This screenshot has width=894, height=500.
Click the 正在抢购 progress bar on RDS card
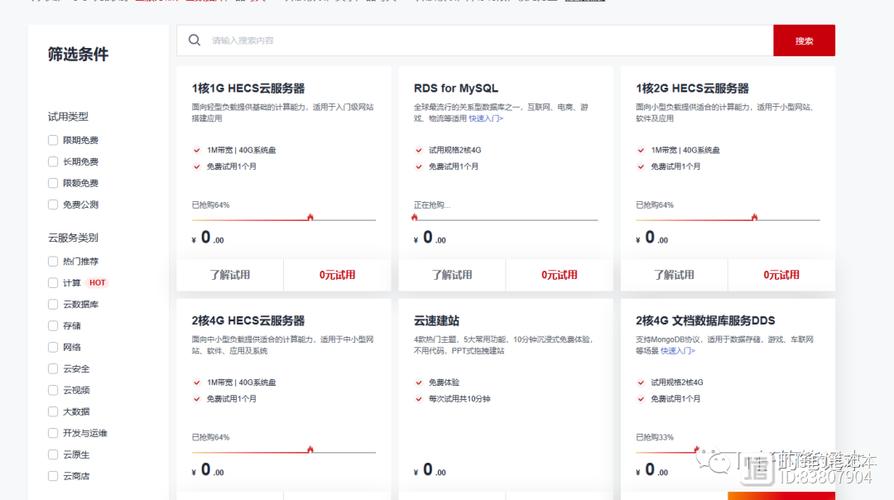click(506, 219)
